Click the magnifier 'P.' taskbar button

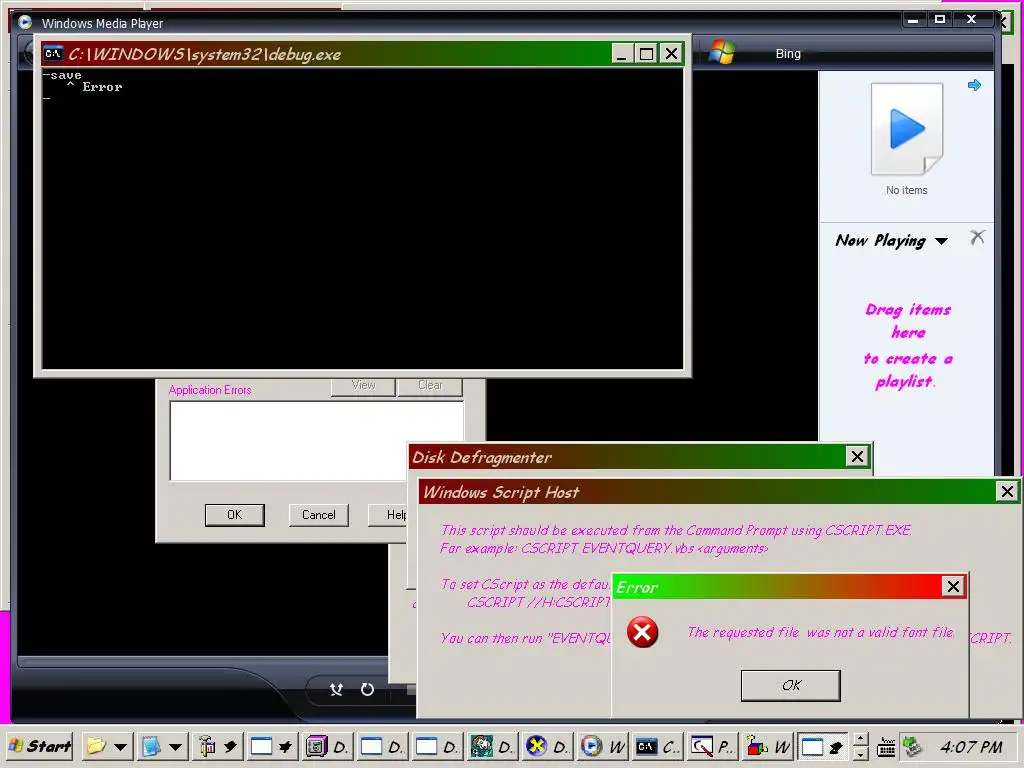point(712,746)
